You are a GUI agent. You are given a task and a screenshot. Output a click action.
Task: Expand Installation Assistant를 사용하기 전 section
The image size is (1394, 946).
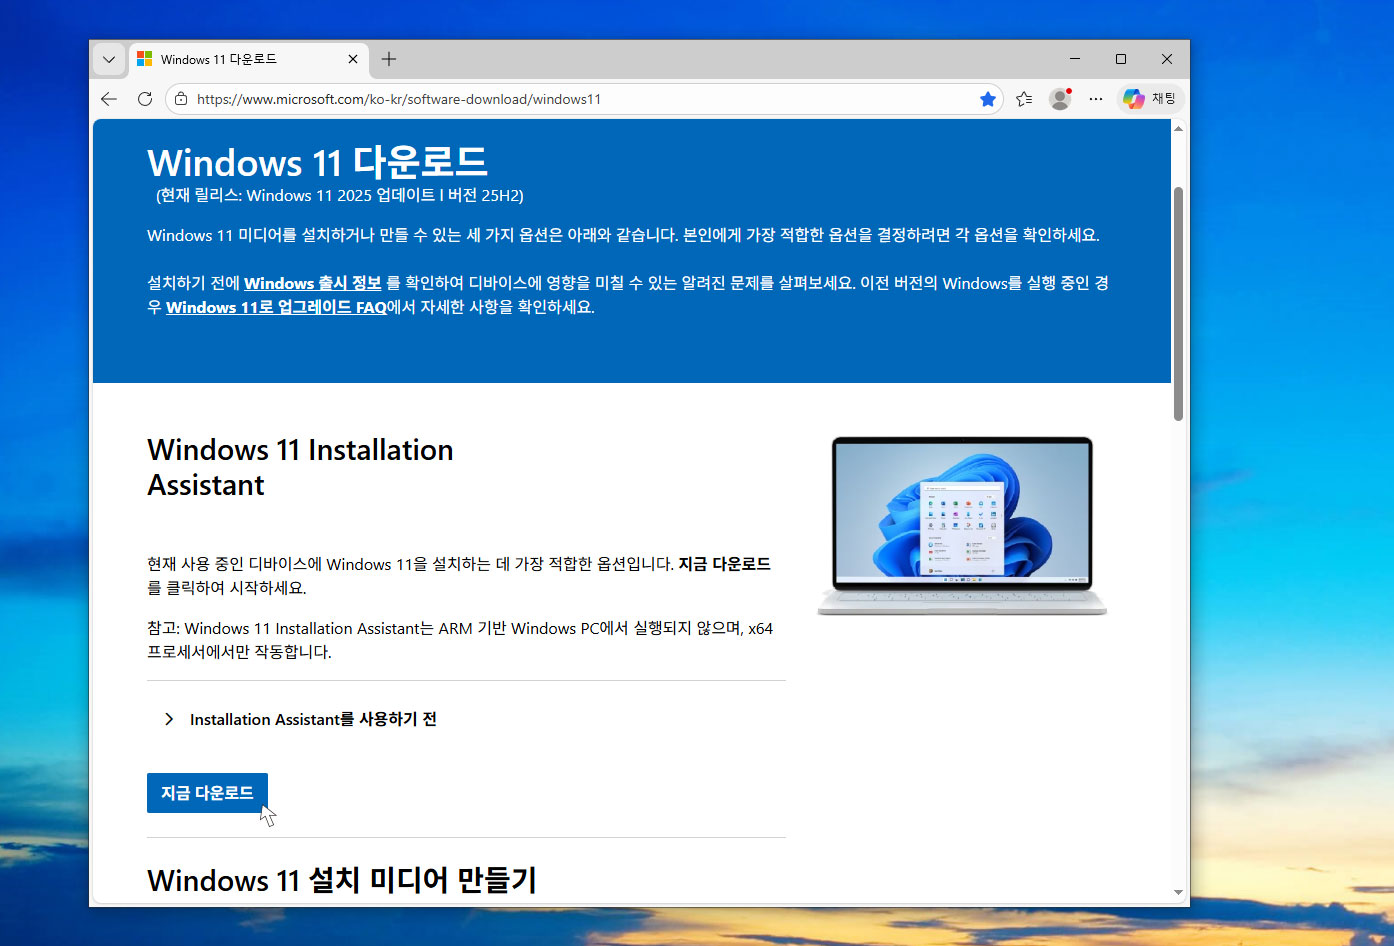(x=300, y=719)
